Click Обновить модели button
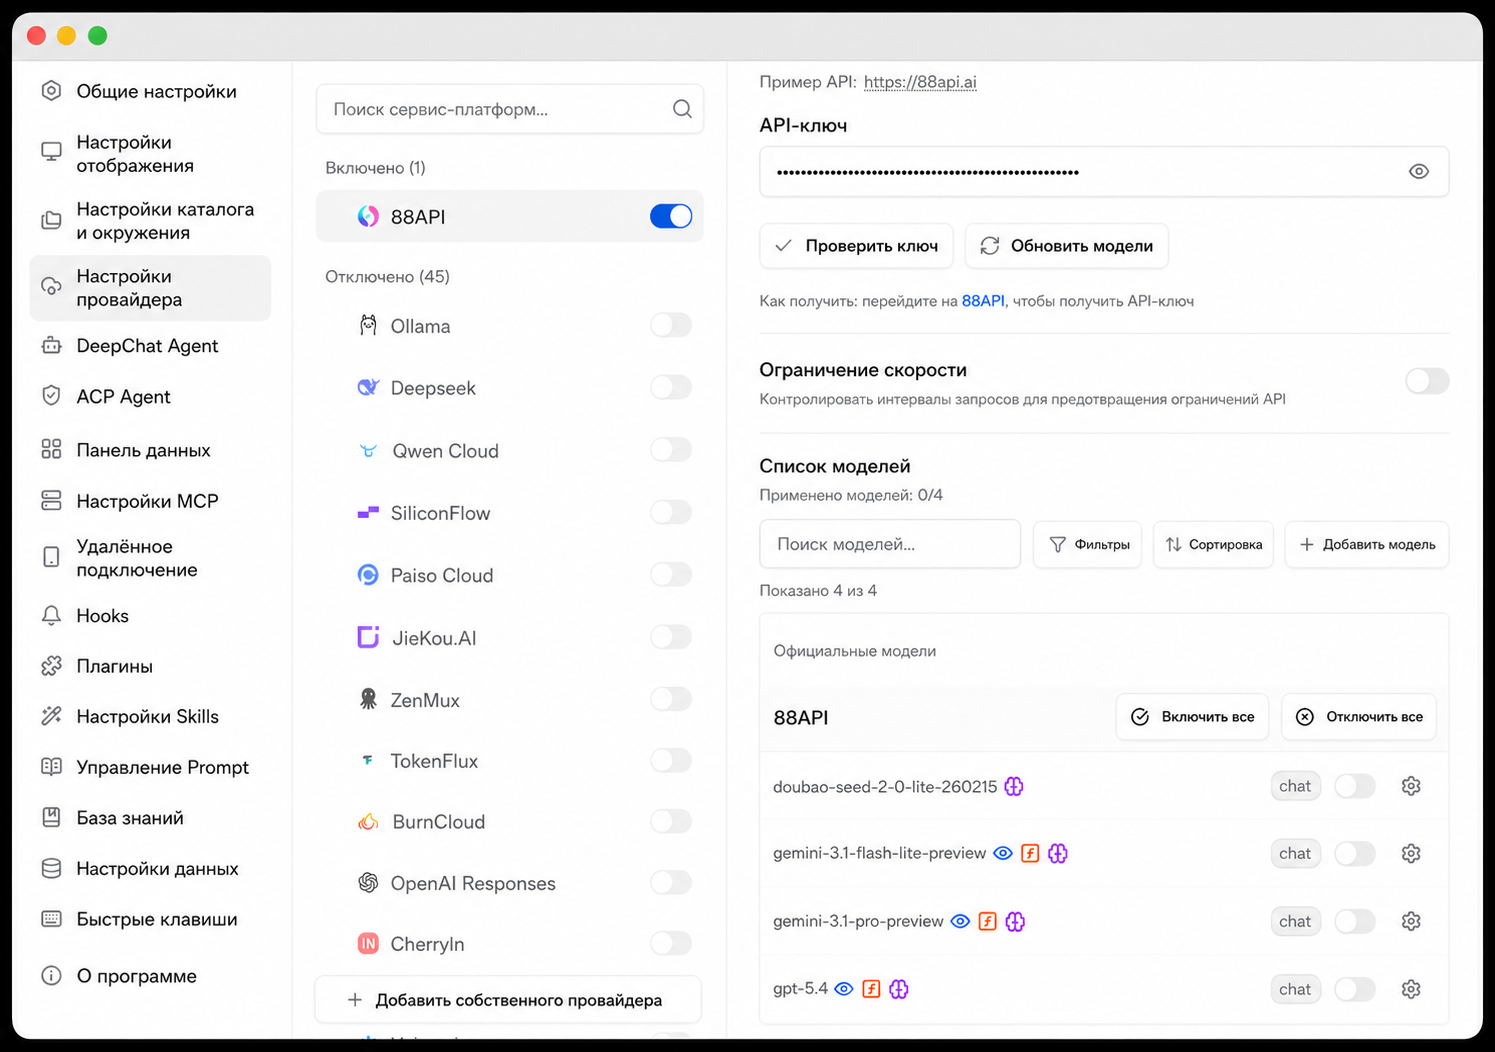Screen dimensions: 1495x1052 click(1067, 246)
